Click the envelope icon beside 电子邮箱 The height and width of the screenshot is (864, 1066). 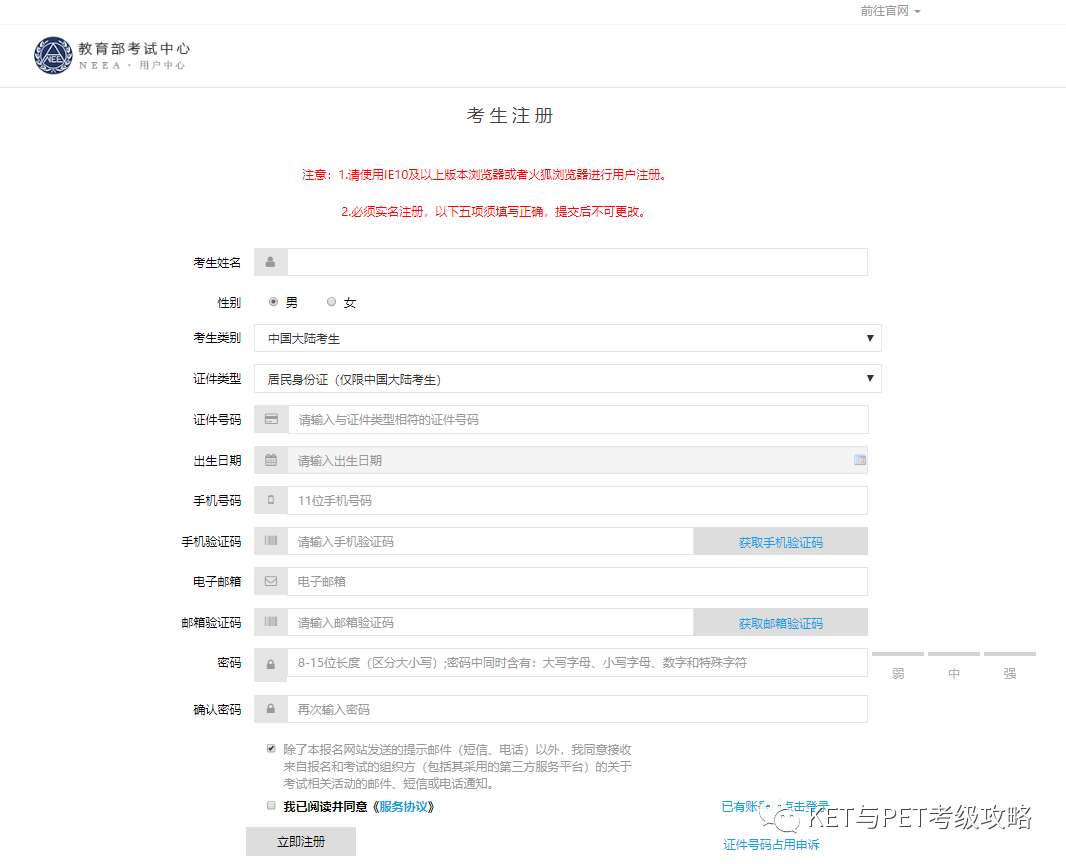271,581
